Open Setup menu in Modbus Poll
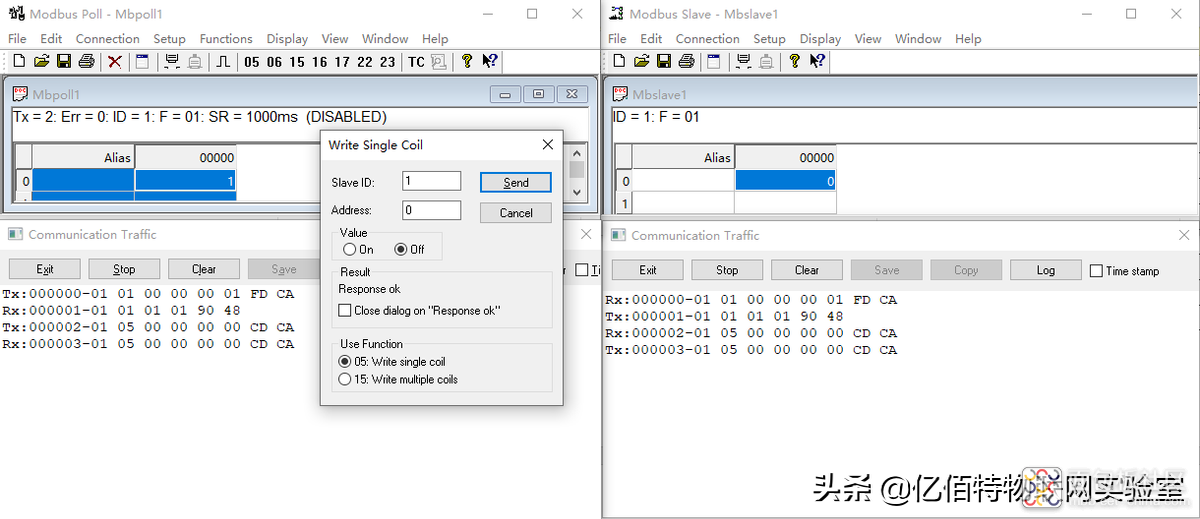1200x519 pixels. tap(170, 39)
